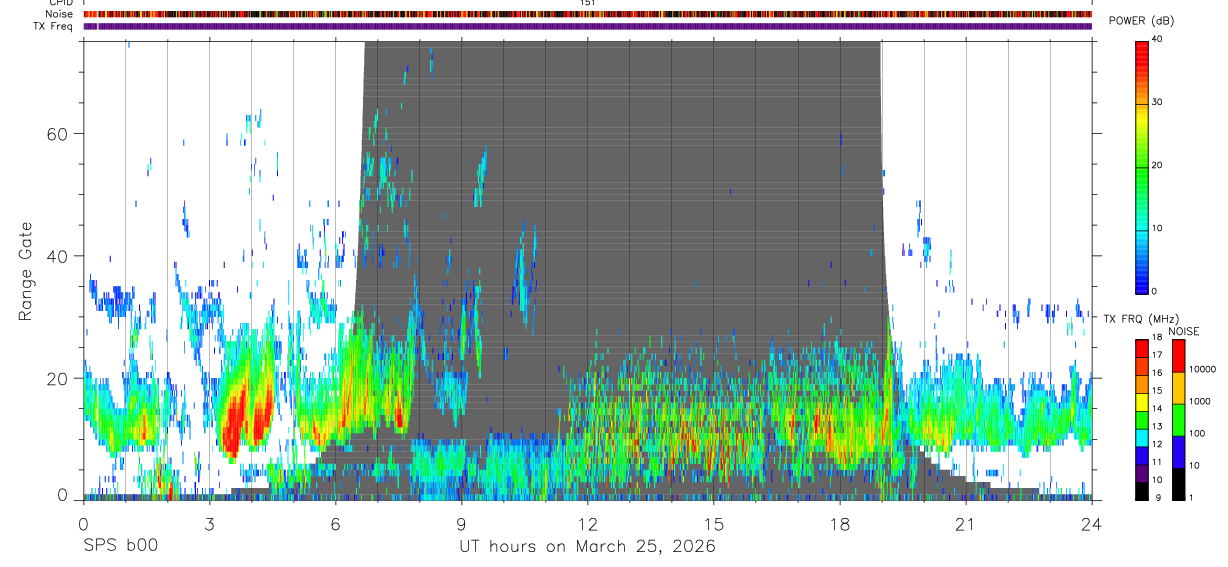Viewport: 1228px width, 567px height.
Task: Click the 9 tick on the UT hours axis
Action: pos(461,523)
